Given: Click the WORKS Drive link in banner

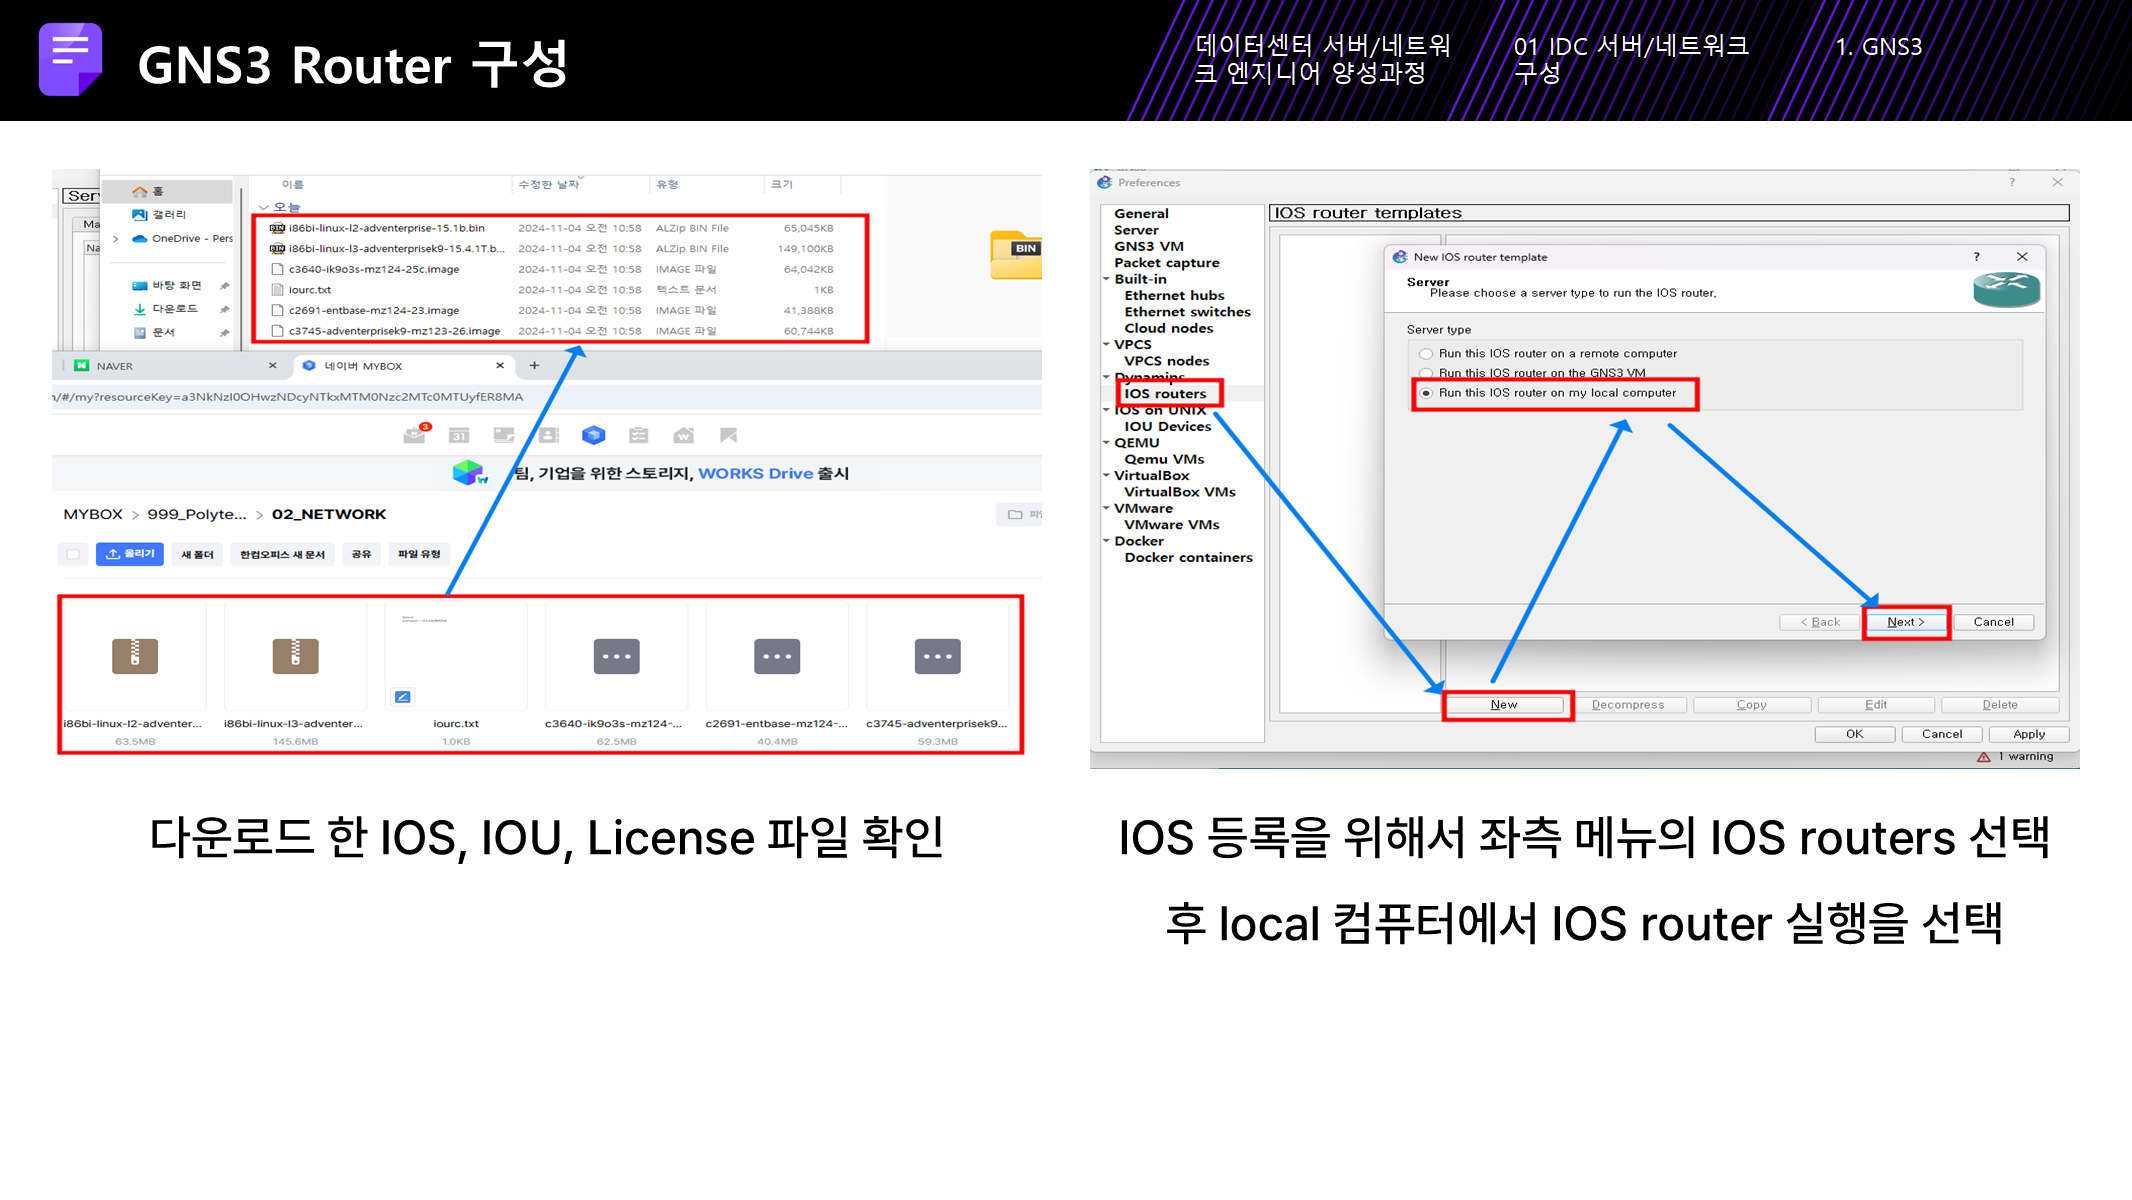Looking at the screenshot, I should pyautogui.click(x=755, y=474).
